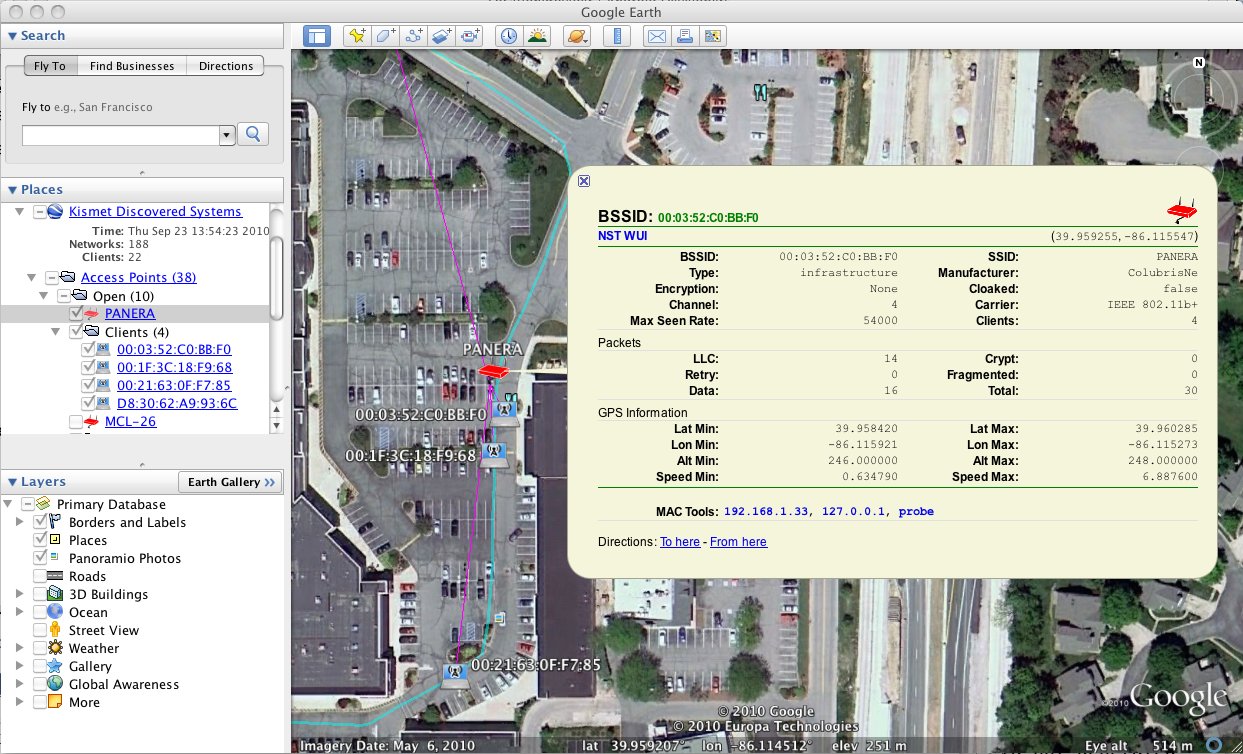1243x754 pixels.
Task: Toggle sunlight across the landscape
Action: point(538,36)
